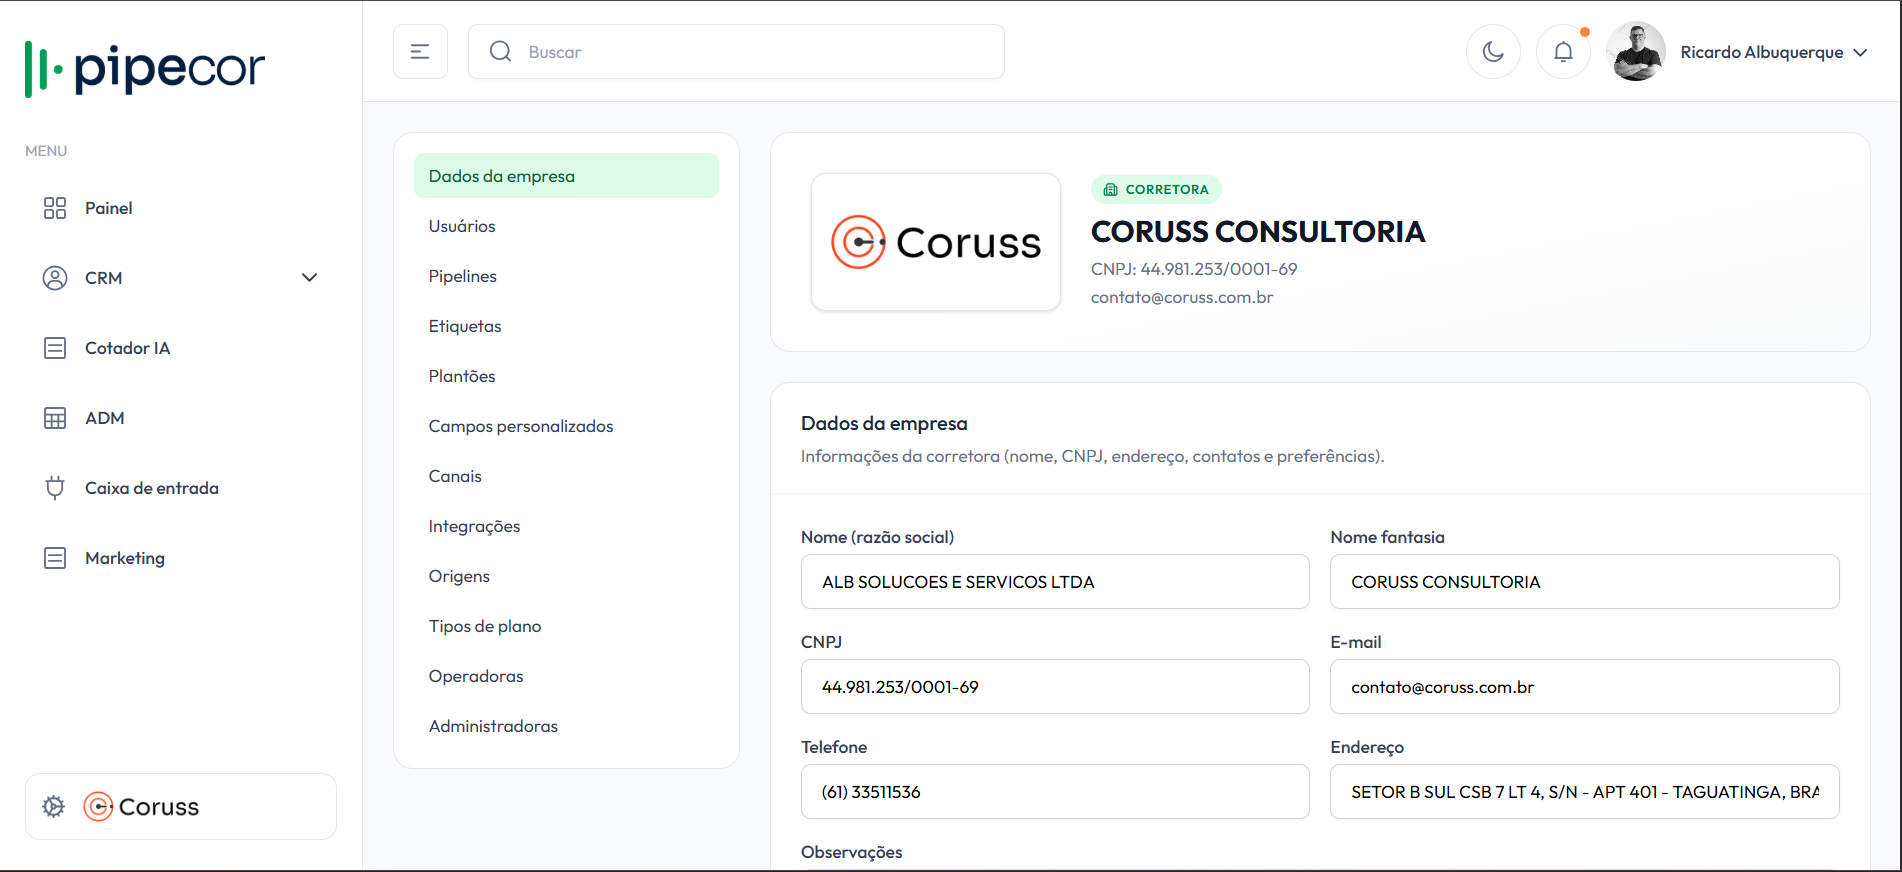Click the Marketing sidebar icon
The width and height of the screenshot is (1902, 872).
click(x=55, y=558)
